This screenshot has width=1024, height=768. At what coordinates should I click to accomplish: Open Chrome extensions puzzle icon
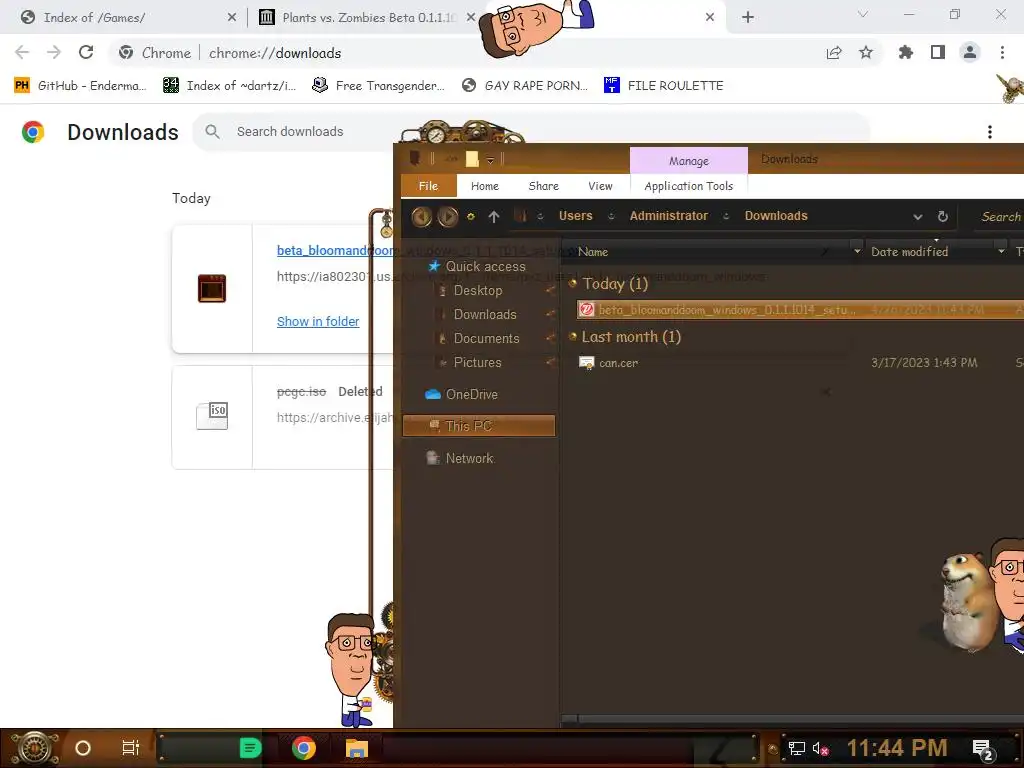(x=905, y=52)
